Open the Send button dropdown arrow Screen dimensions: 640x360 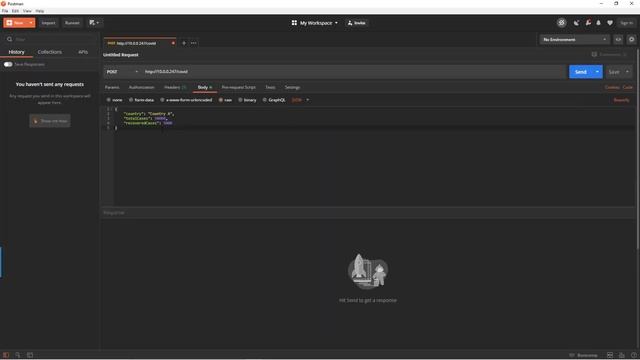pos(597,72)
